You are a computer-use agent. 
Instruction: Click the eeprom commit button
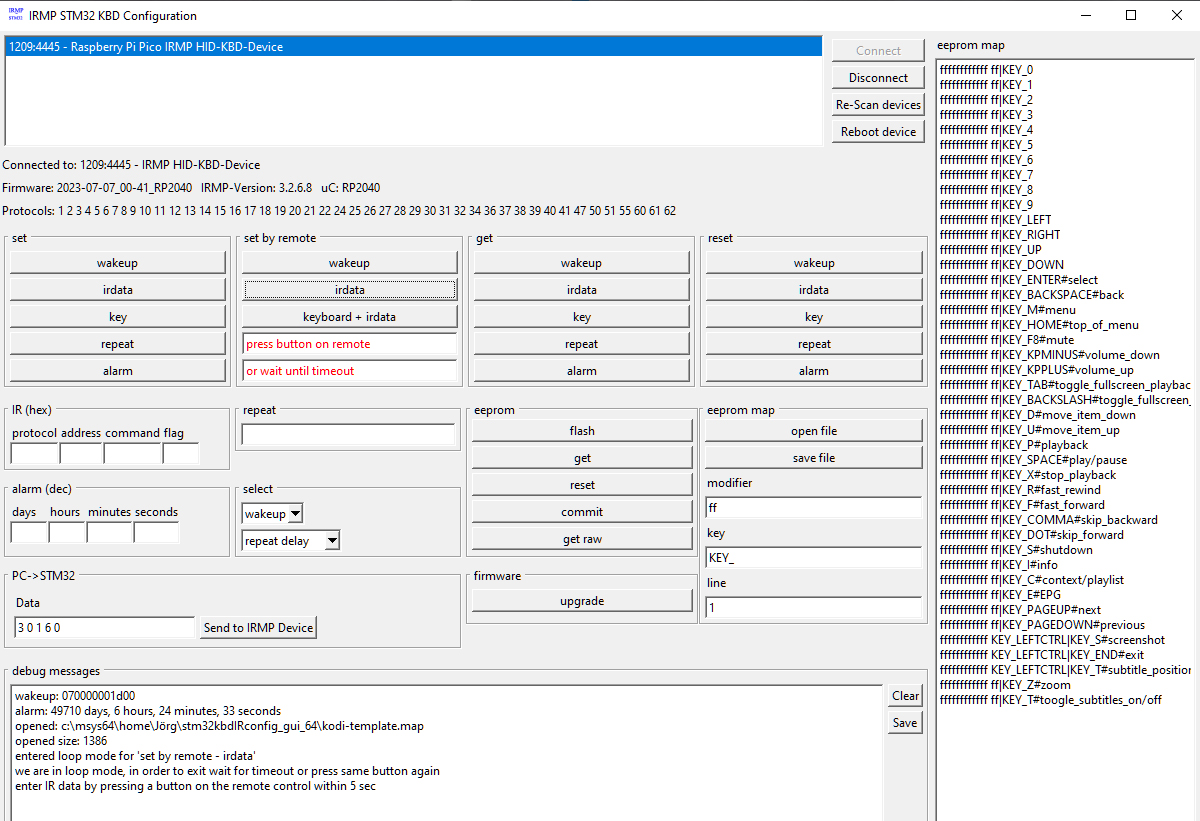coord(582,511)
